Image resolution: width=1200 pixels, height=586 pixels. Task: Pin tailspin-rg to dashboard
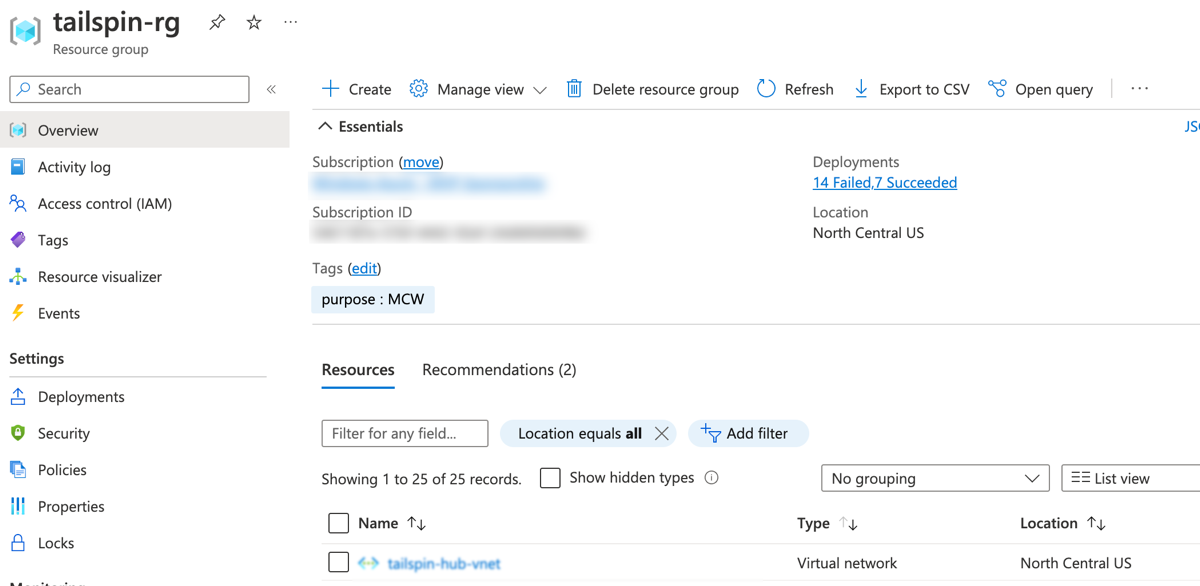(216, 22)
